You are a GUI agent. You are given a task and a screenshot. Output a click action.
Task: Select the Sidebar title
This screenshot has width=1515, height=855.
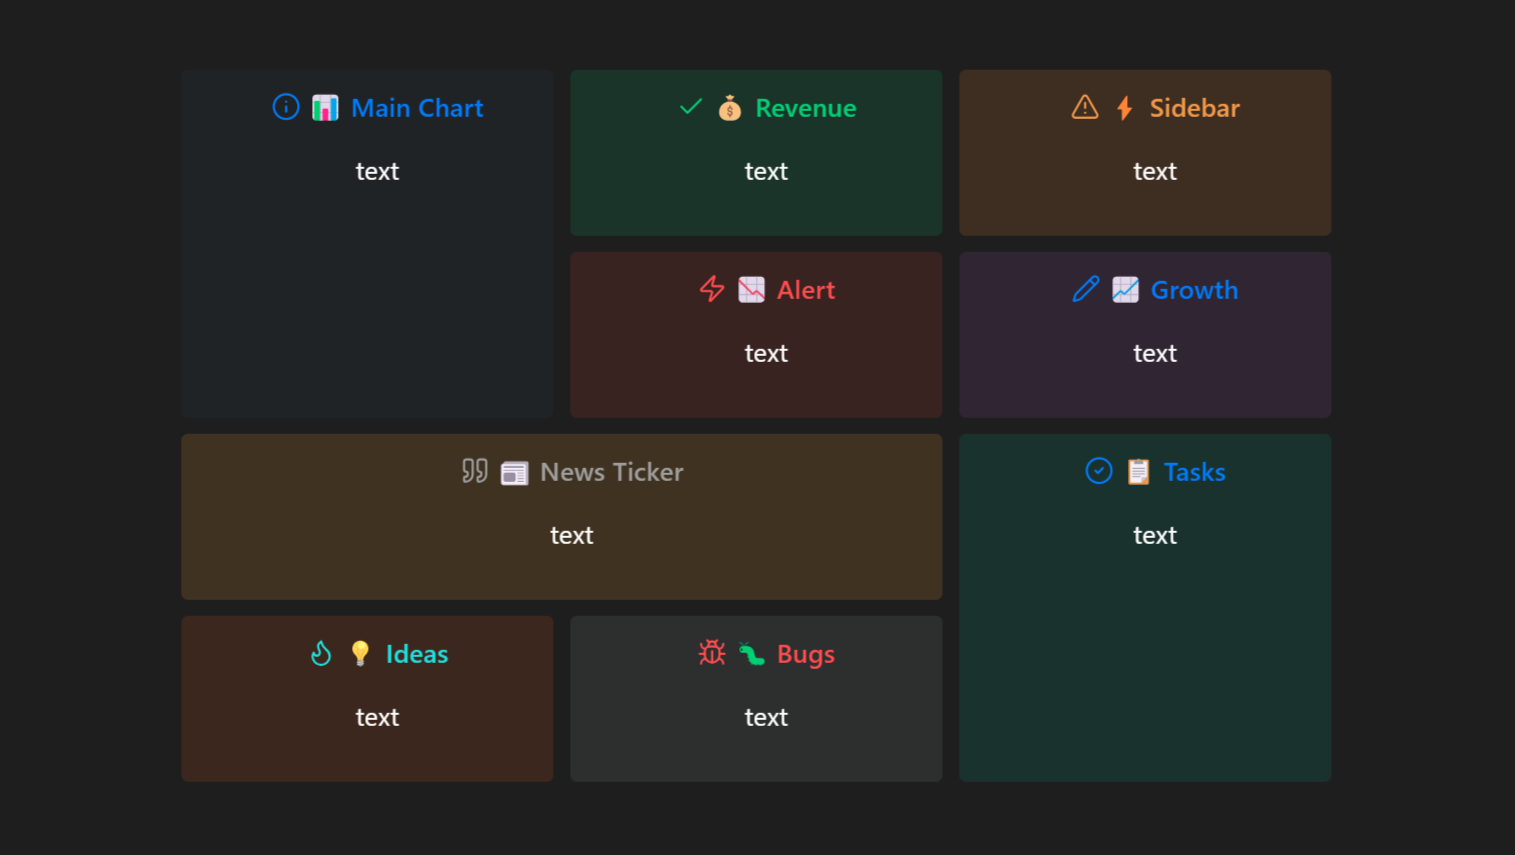pos(1195,108)
